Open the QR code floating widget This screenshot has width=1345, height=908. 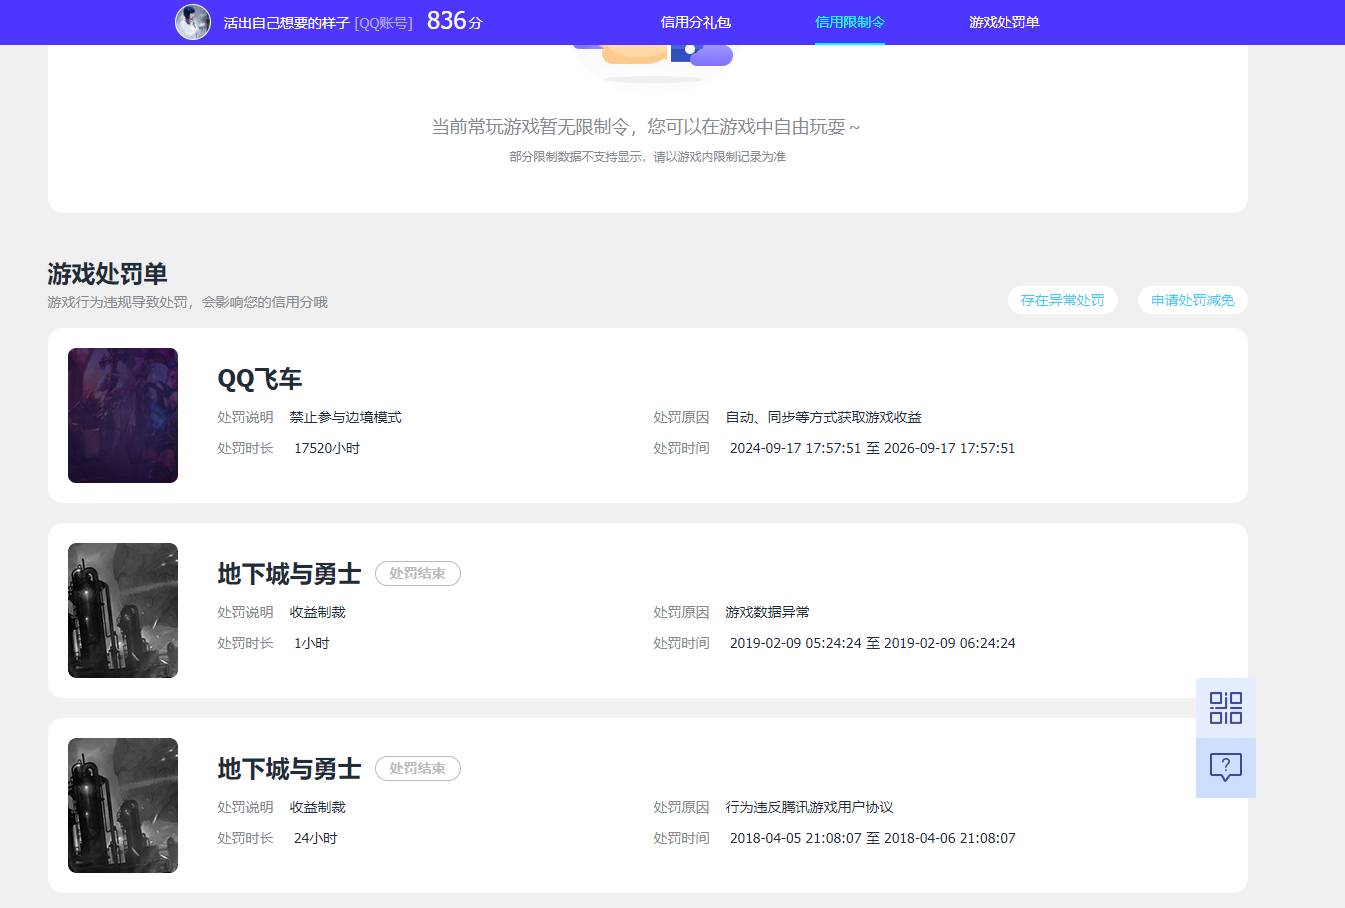pyautogui.click(x=1225, y=708)
